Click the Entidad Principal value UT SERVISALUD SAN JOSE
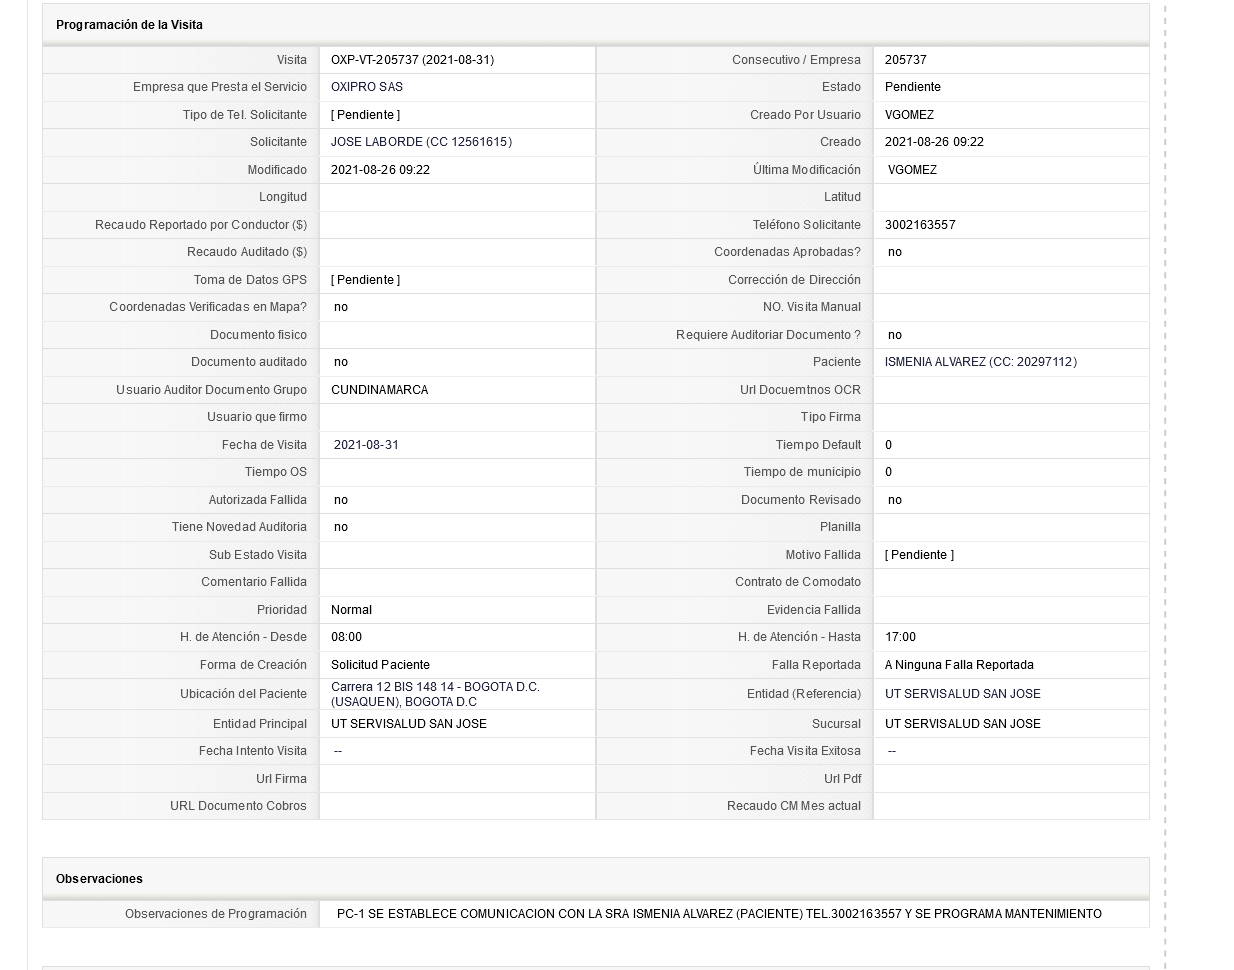The image size is (1234, 970). [x=408, y=724]
